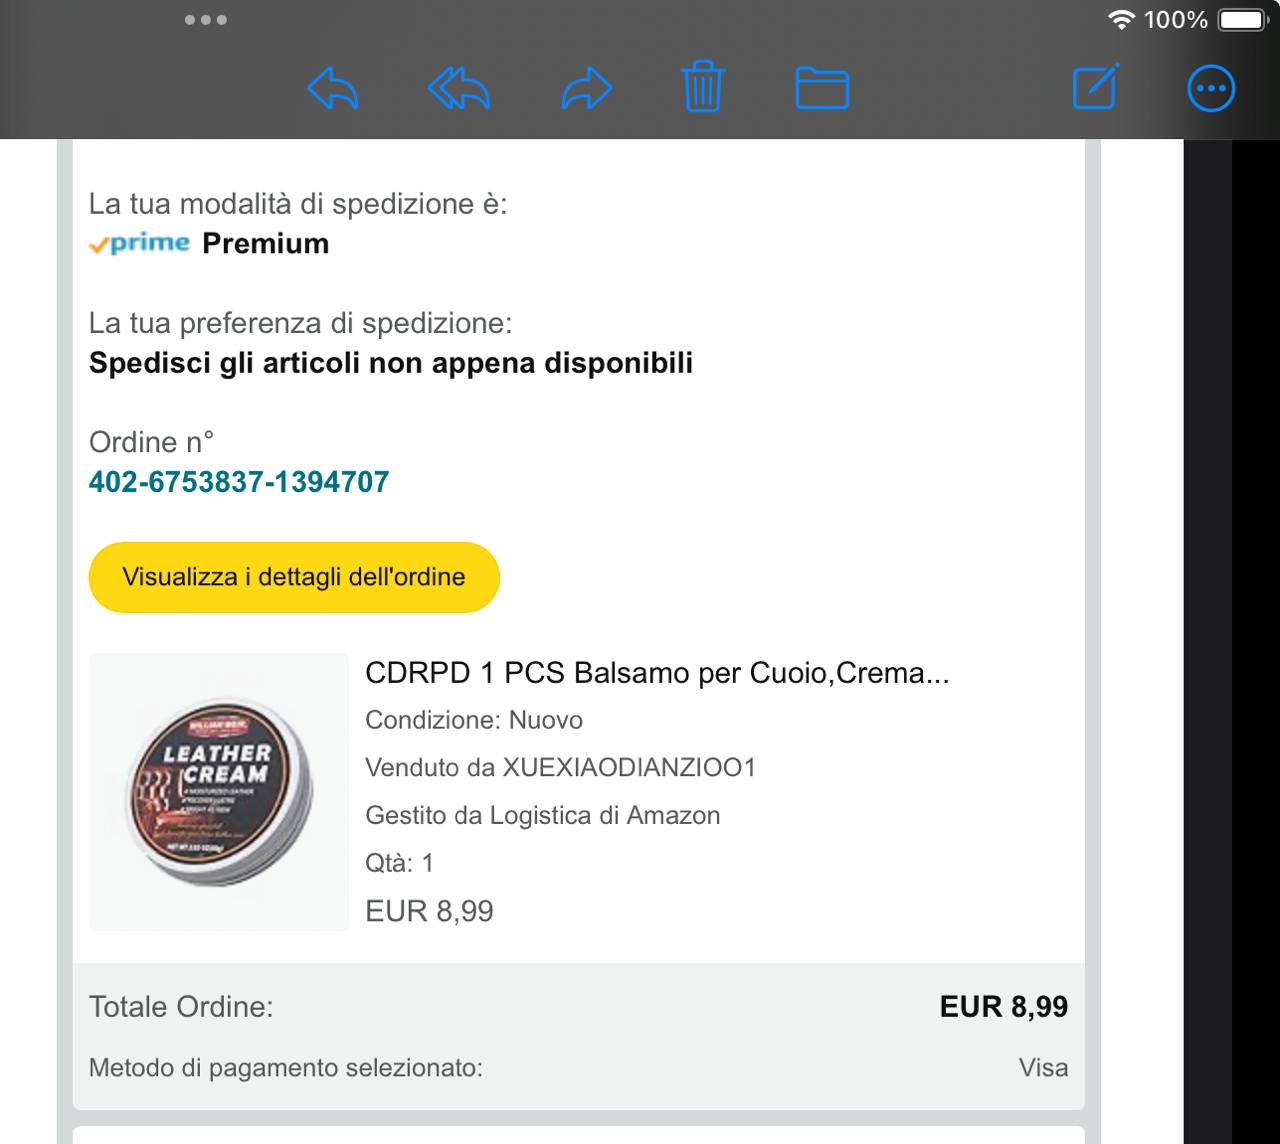
Task: Tap the Forward arrow icon
Action: pos(586,88)
